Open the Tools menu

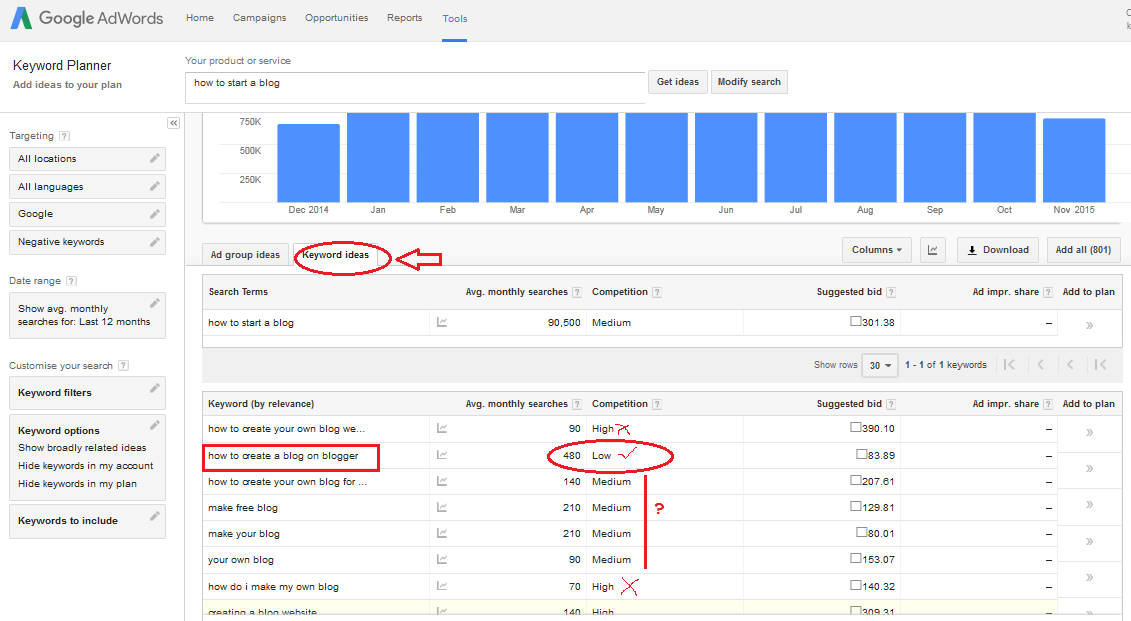click(x=454, y=19)
